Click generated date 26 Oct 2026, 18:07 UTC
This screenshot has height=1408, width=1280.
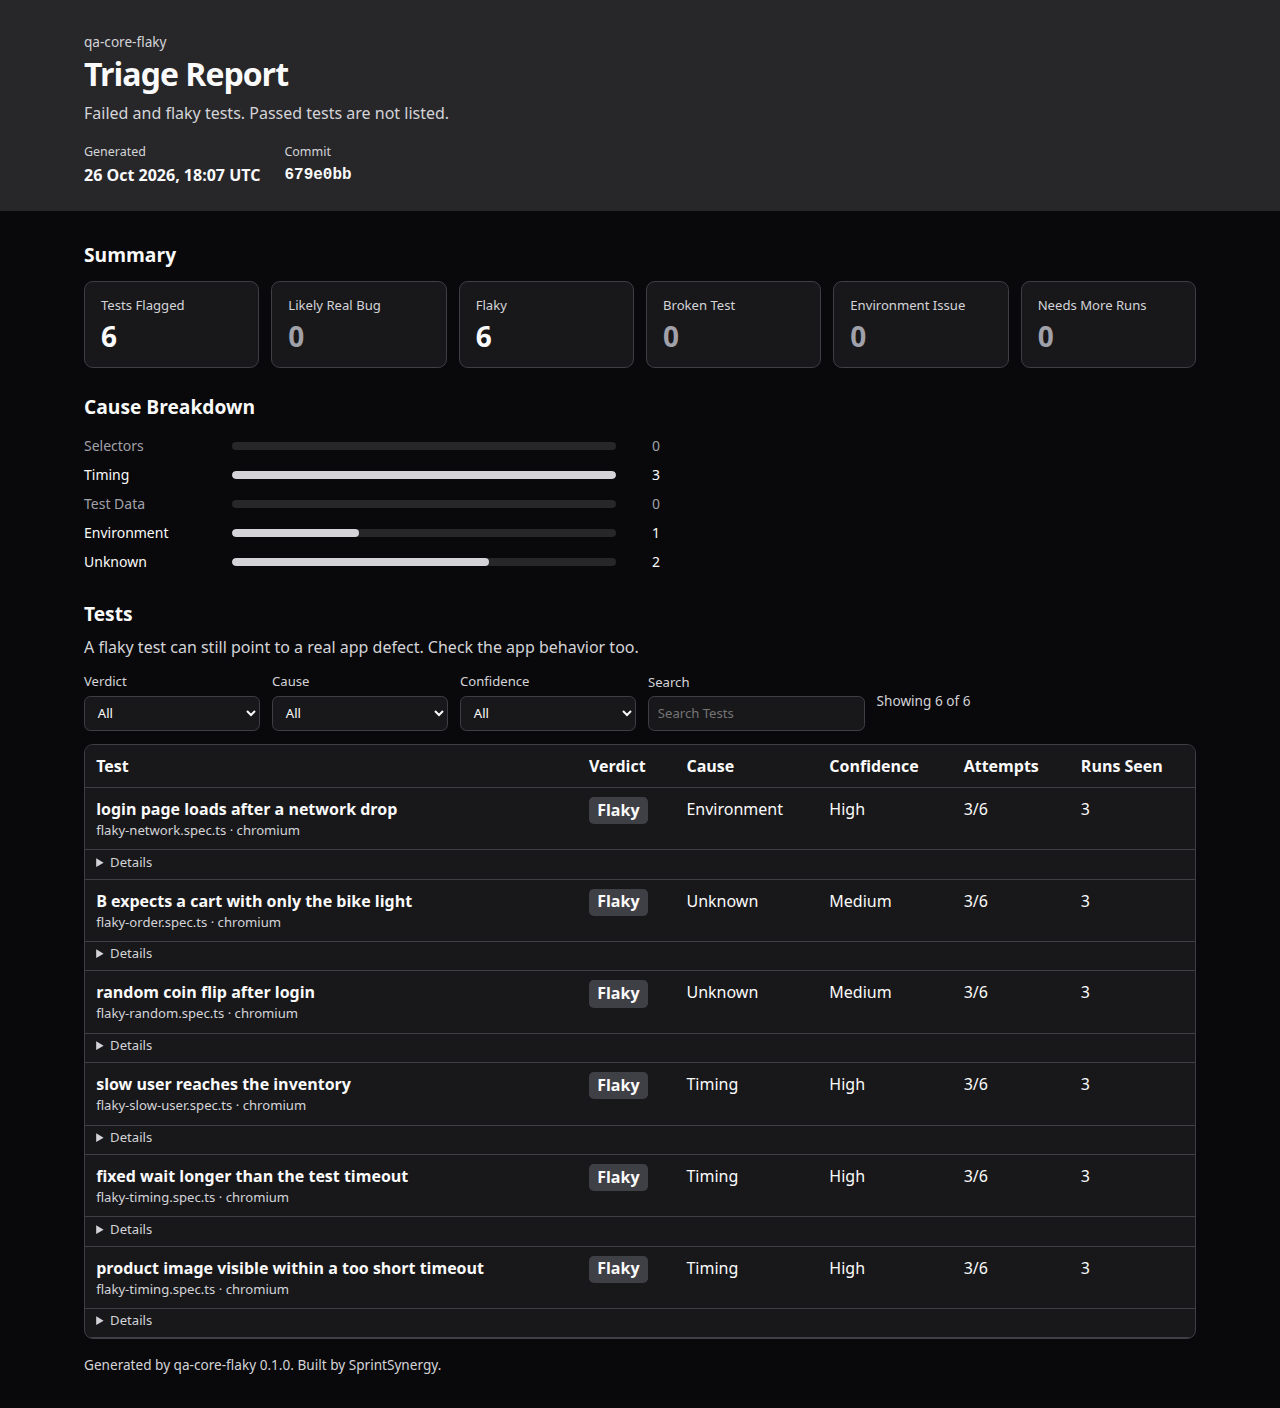[x=172, y=175]
